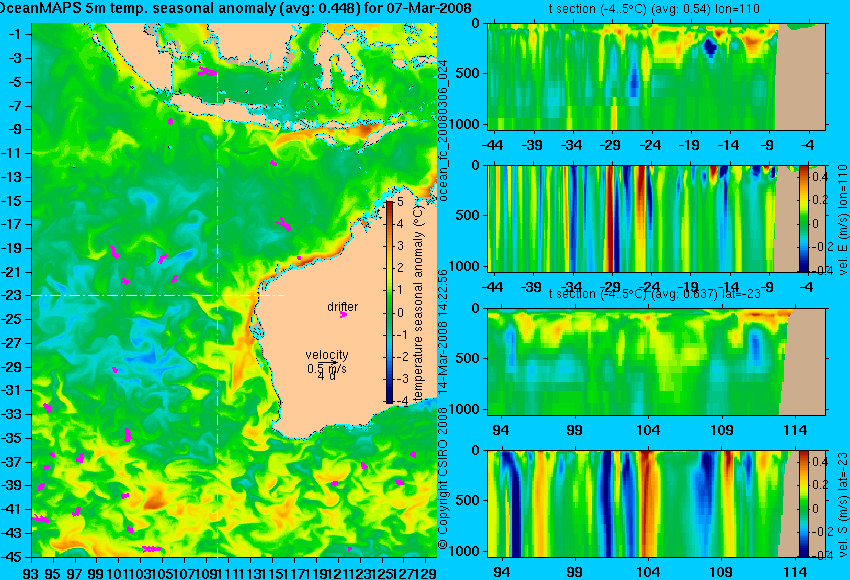
Task: Click the '93' longitude tick under the main map
Action: click(x=31, y=572)
